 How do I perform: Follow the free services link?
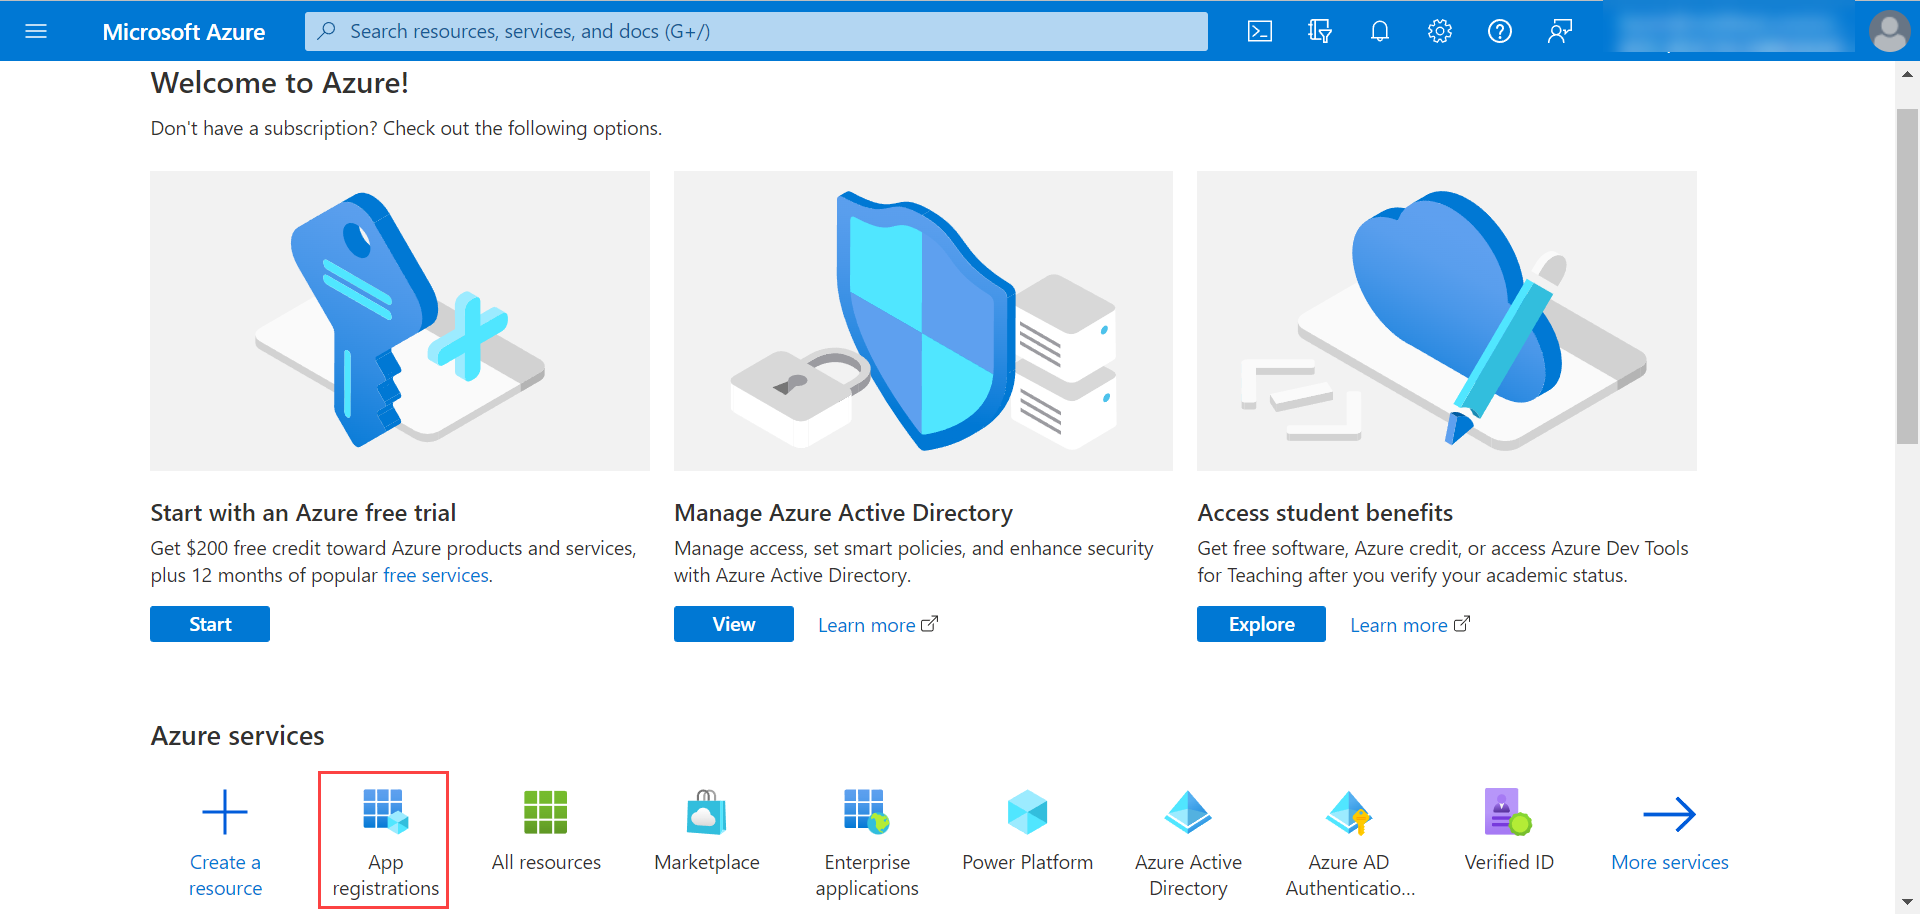point(436,575)
